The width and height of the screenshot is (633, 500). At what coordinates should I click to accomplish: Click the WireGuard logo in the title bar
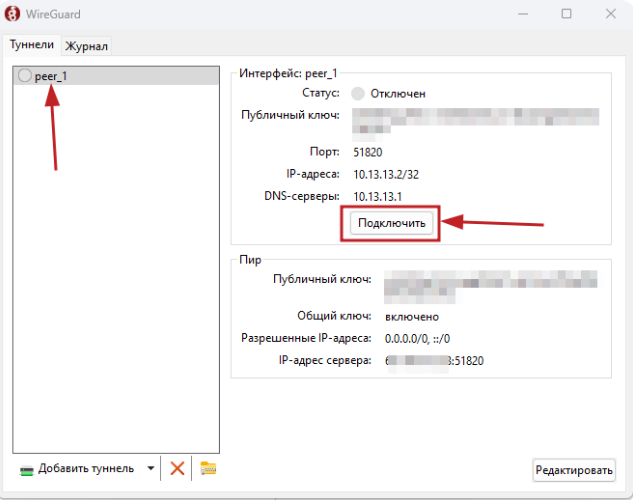(x=12, y=13)
